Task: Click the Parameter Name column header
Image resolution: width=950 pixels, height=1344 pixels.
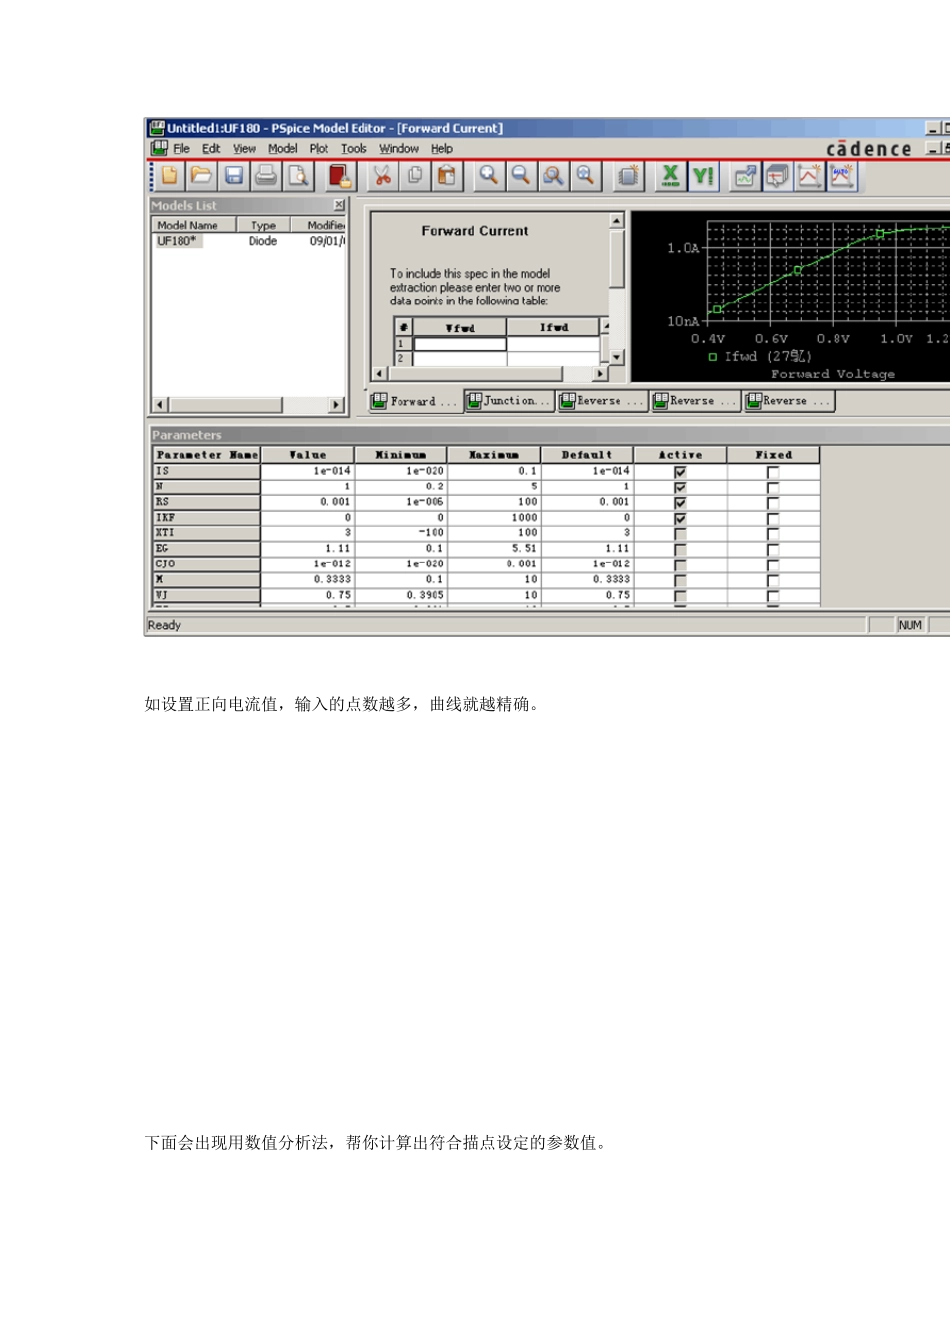Action: tap(207, 455)
